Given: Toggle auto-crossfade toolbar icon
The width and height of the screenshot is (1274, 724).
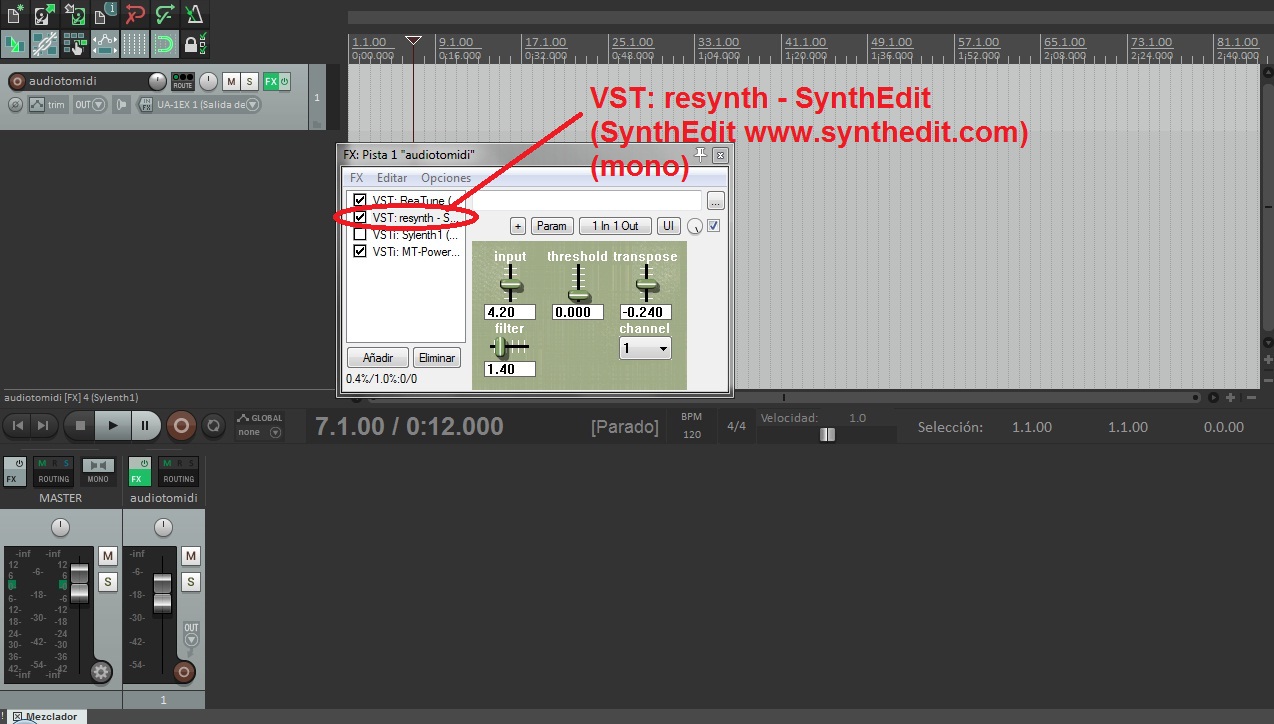Looking at the screenshot, I should click(13, 44).
